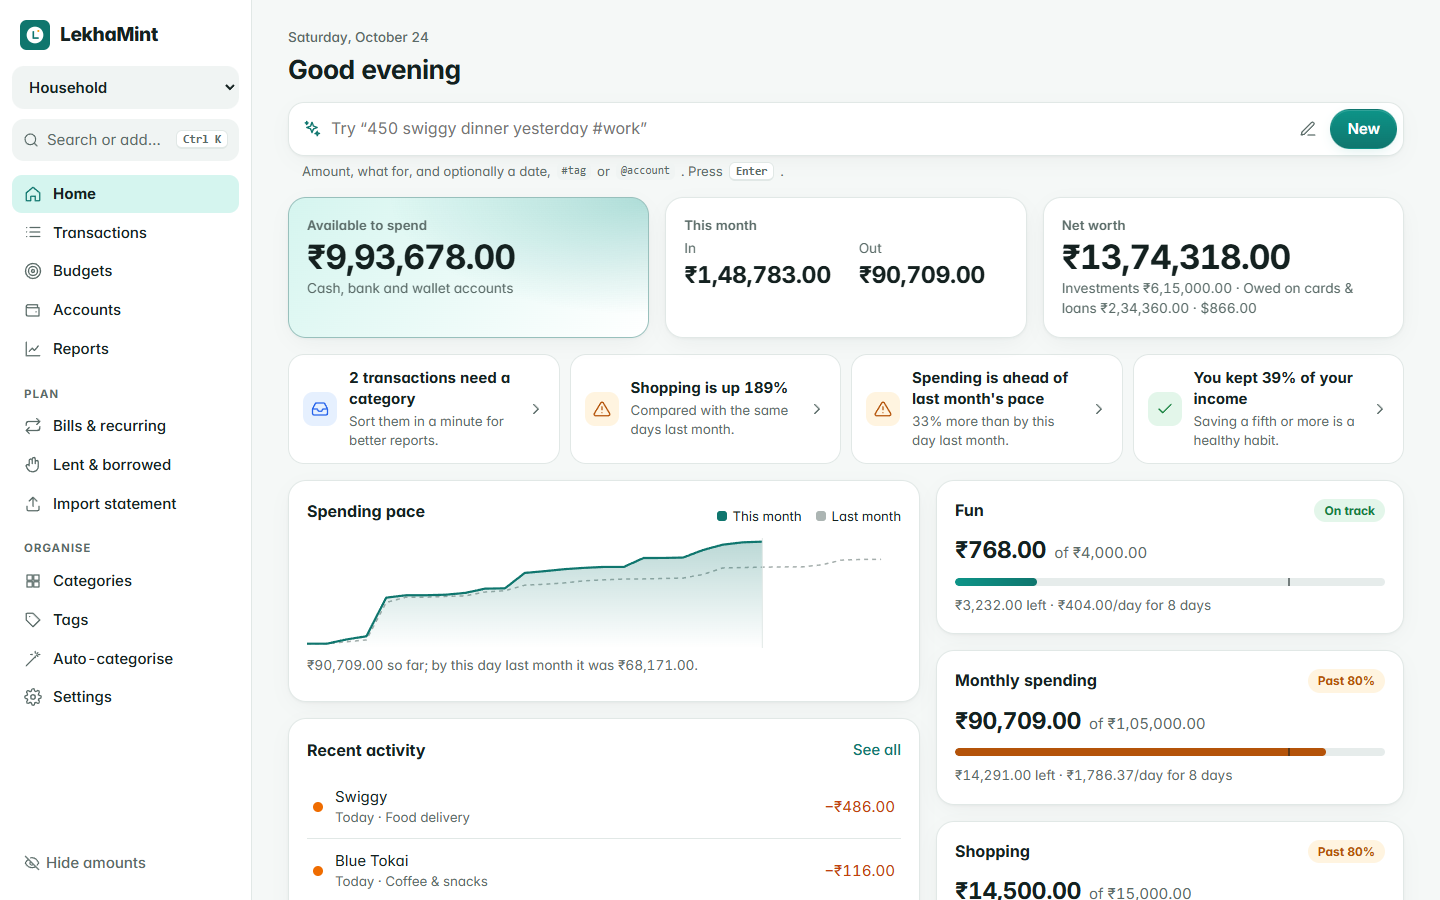Screen dimensions: 1440x900
Task: Open the Tags icon
Action: 33,620
